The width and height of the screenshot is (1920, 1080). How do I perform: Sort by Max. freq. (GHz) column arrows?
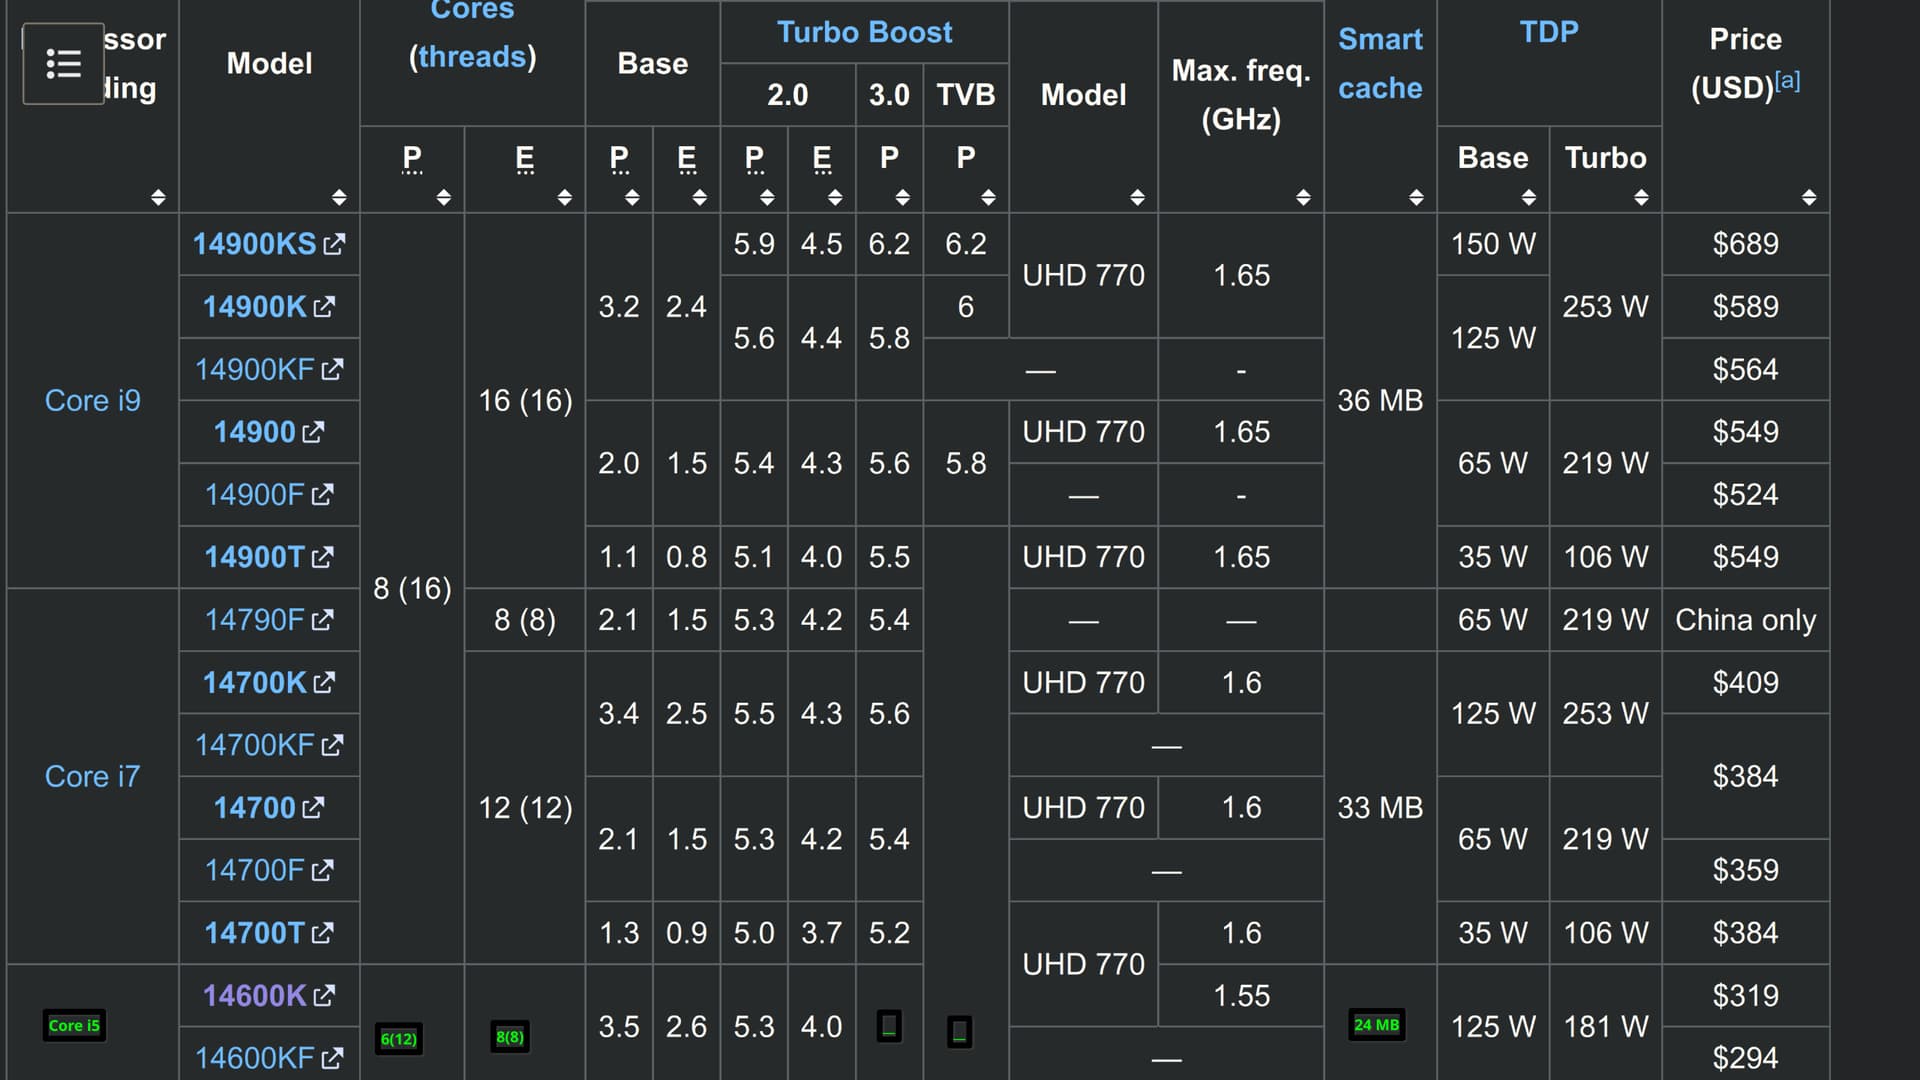pos(1302,197)
